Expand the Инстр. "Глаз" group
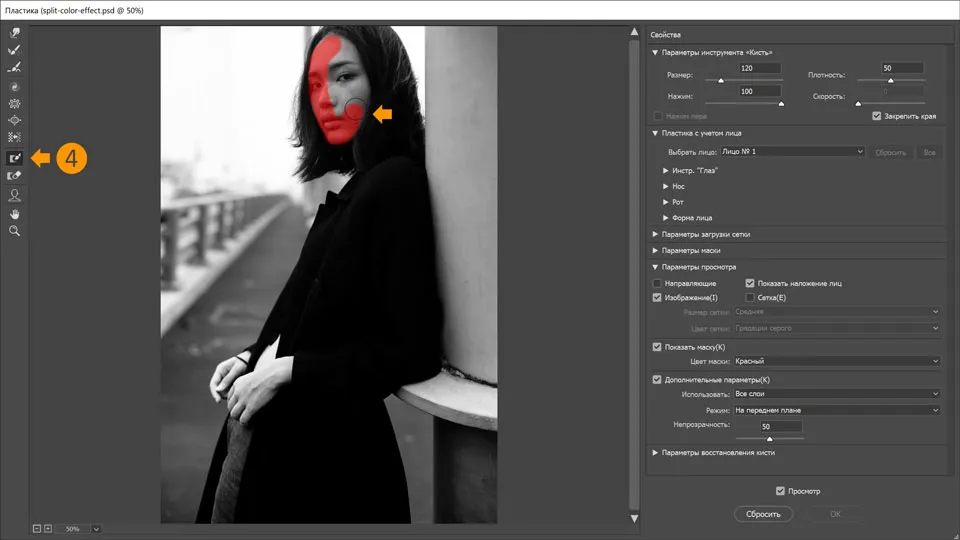Viewport: 960px width, 540px height. (x=666, y=171)
